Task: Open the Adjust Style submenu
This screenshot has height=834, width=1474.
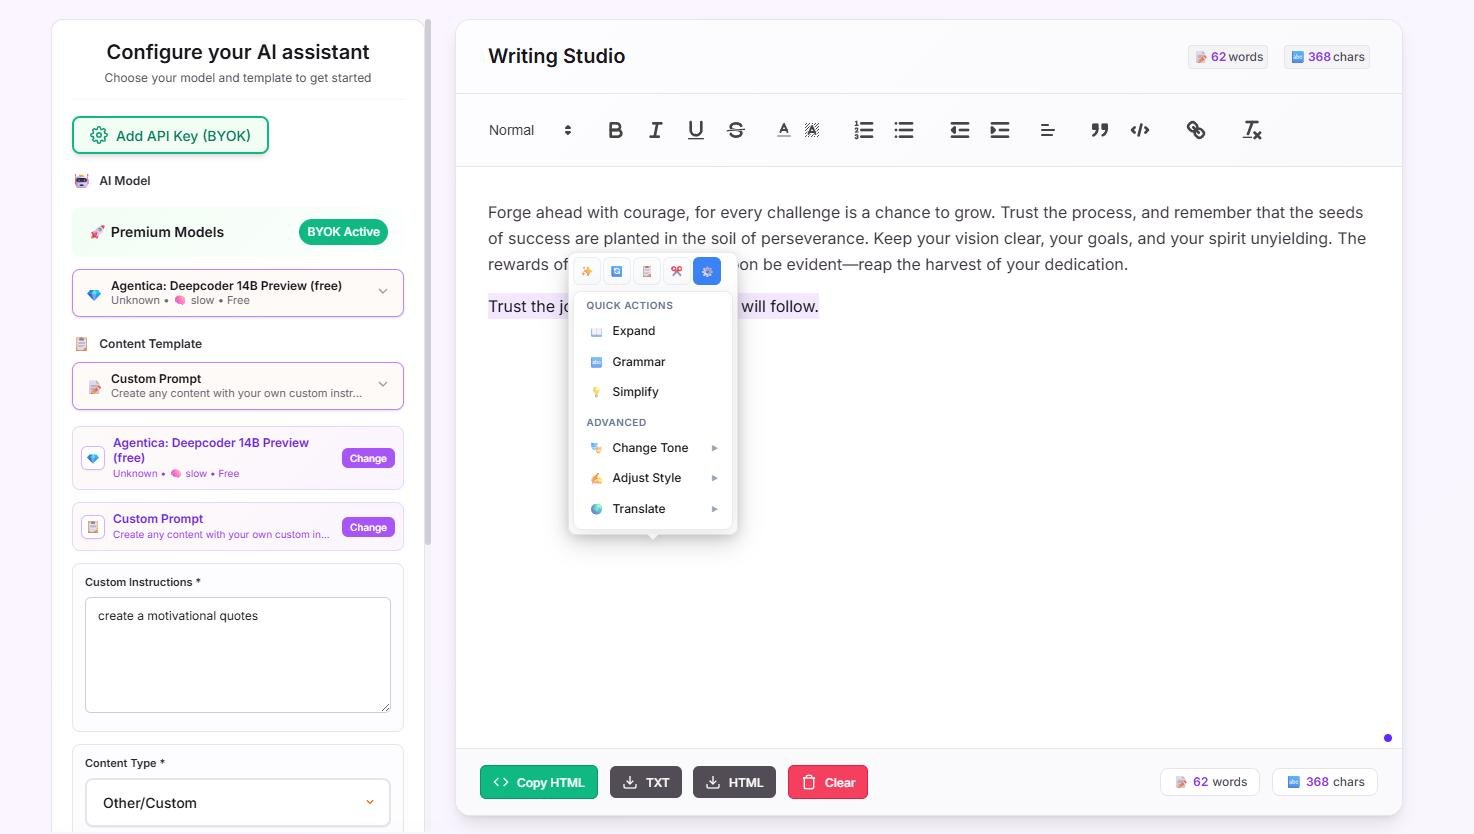Action: [x=653, y=478]
